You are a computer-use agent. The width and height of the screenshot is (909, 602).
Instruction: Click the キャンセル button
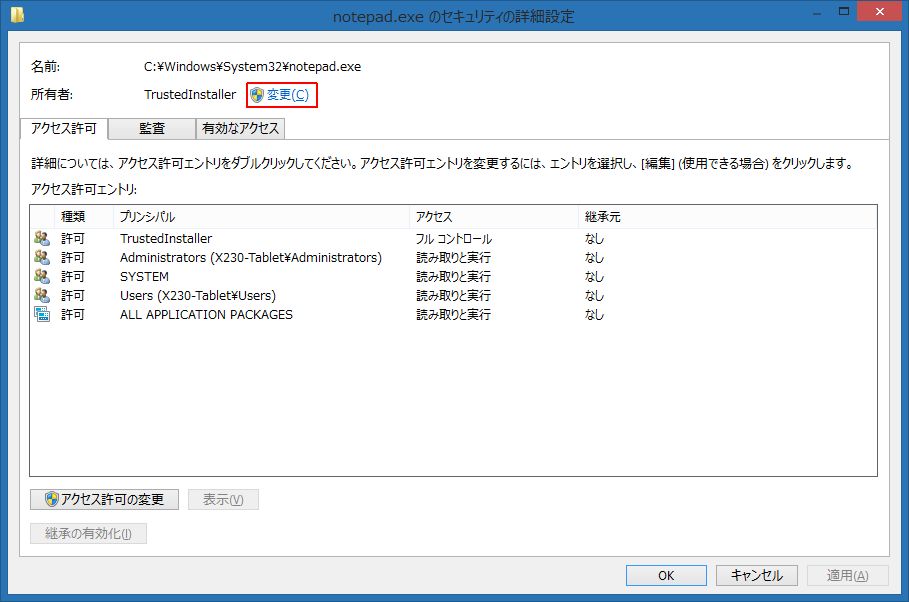click(756, 575)
